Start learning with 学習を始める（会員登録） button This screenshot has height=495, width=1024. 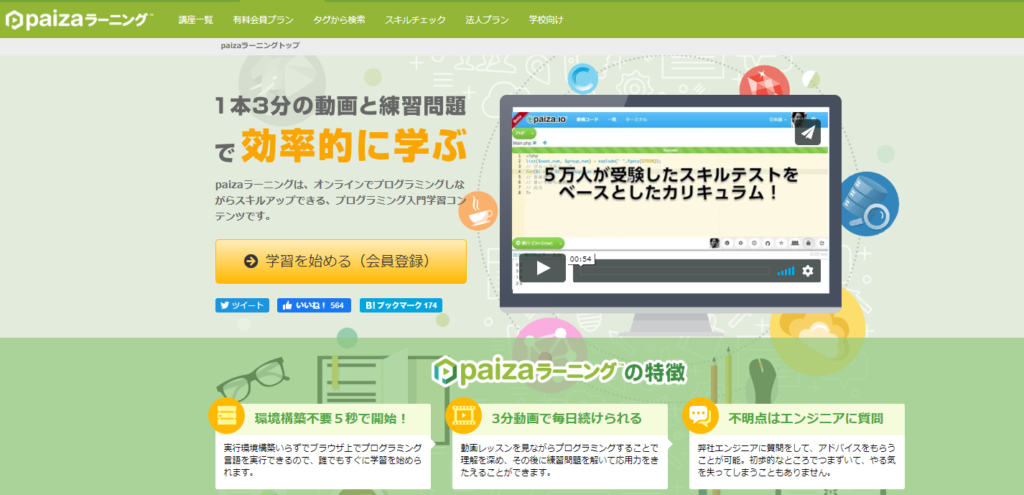tap(341, 261)
